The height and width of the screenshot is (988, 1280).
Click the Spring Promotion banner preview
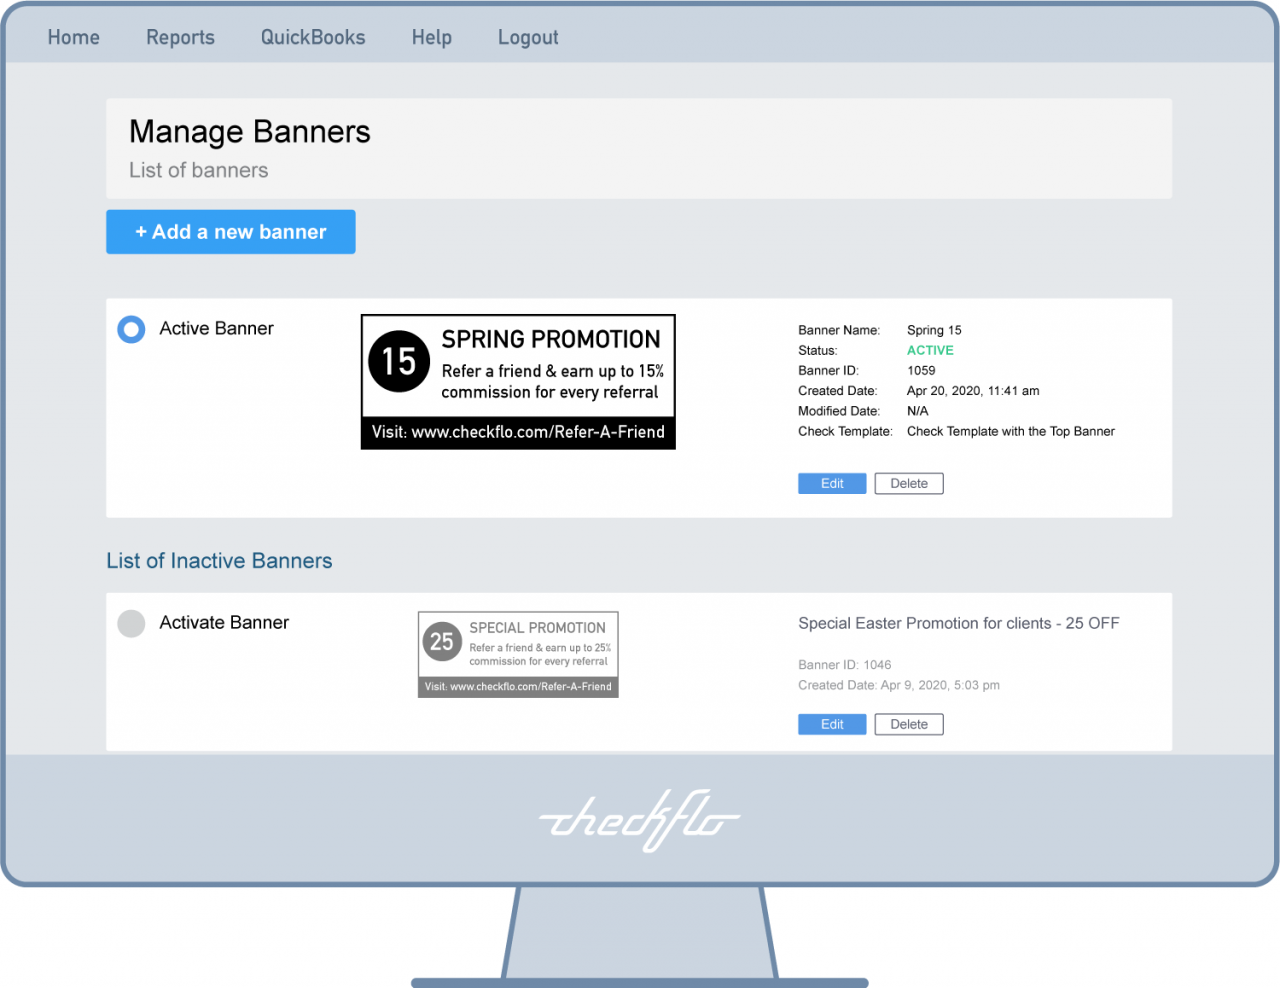518,382
